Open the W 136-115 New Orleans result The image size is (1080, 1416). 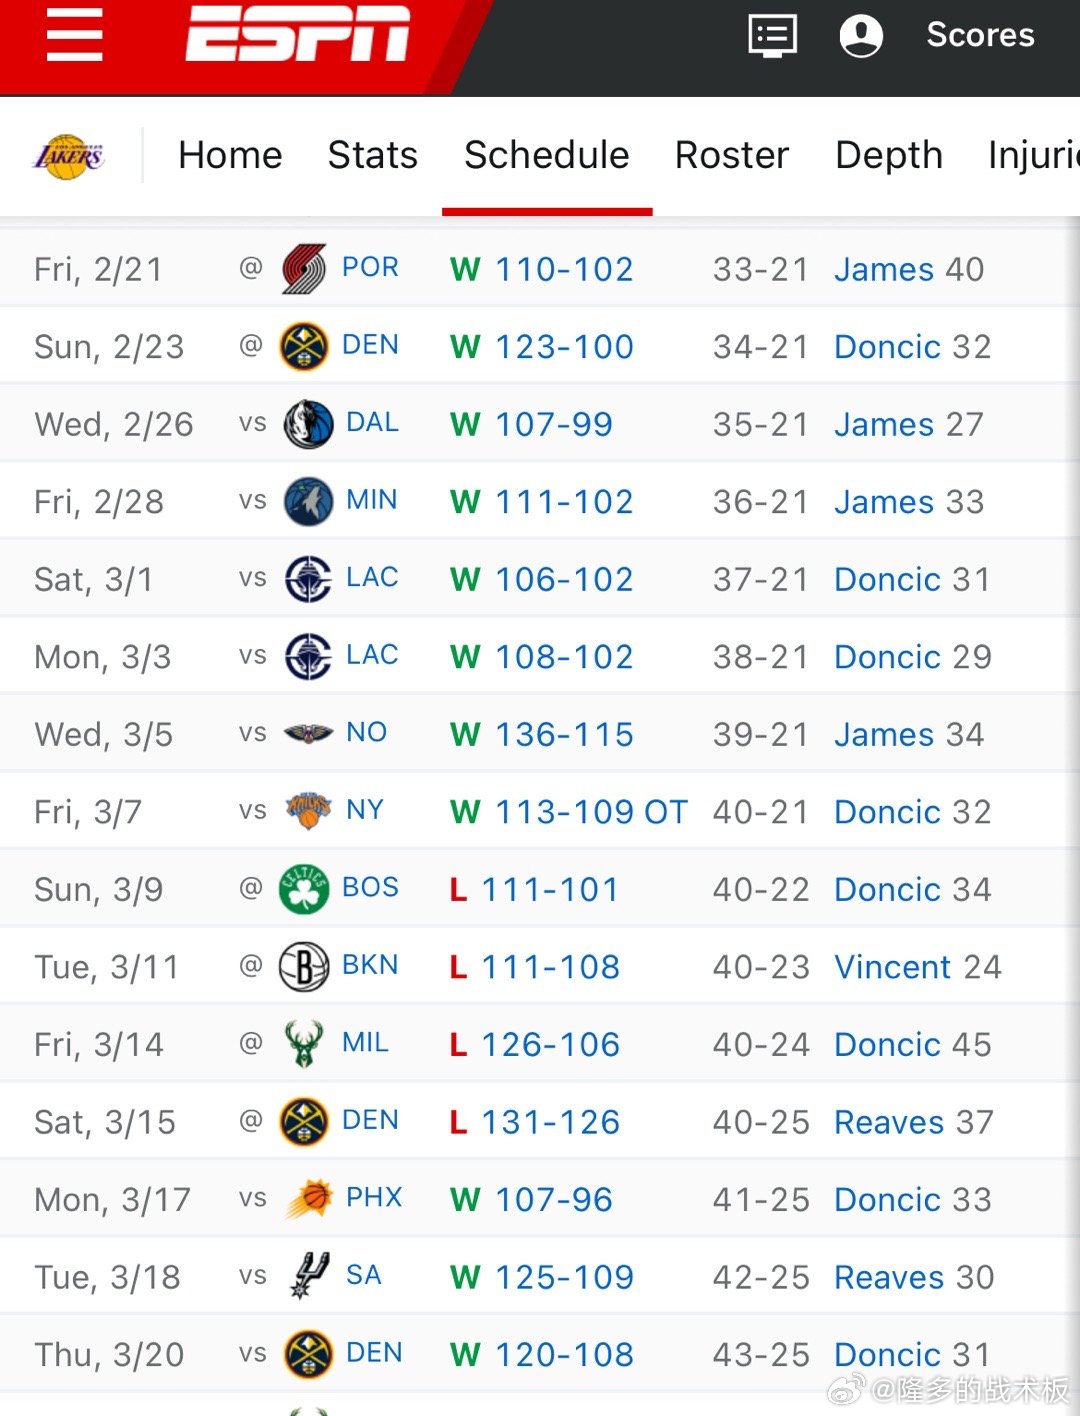coord(564,735)
